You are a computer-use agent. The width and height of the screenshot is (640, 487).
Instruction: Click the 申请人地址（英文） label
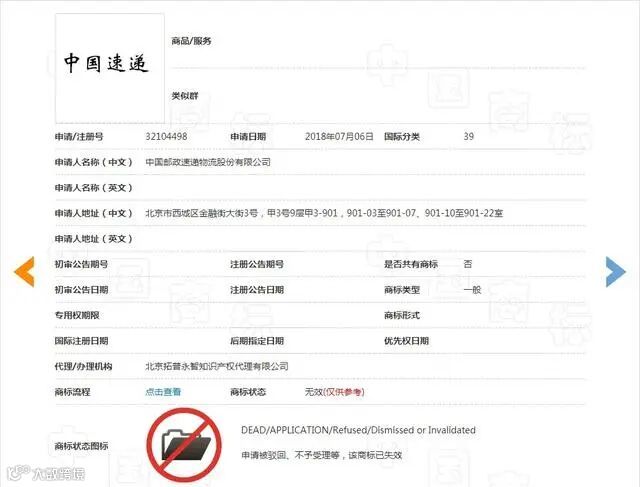pos(94,239)
